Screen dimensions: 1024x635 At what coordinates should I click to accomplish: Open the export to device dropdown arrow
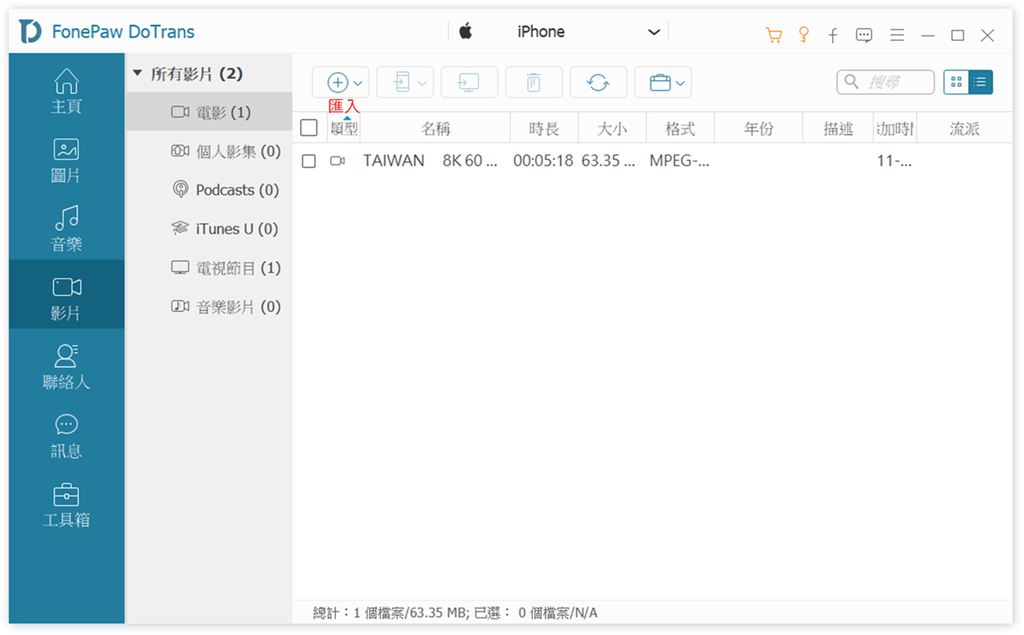[422, 83]
